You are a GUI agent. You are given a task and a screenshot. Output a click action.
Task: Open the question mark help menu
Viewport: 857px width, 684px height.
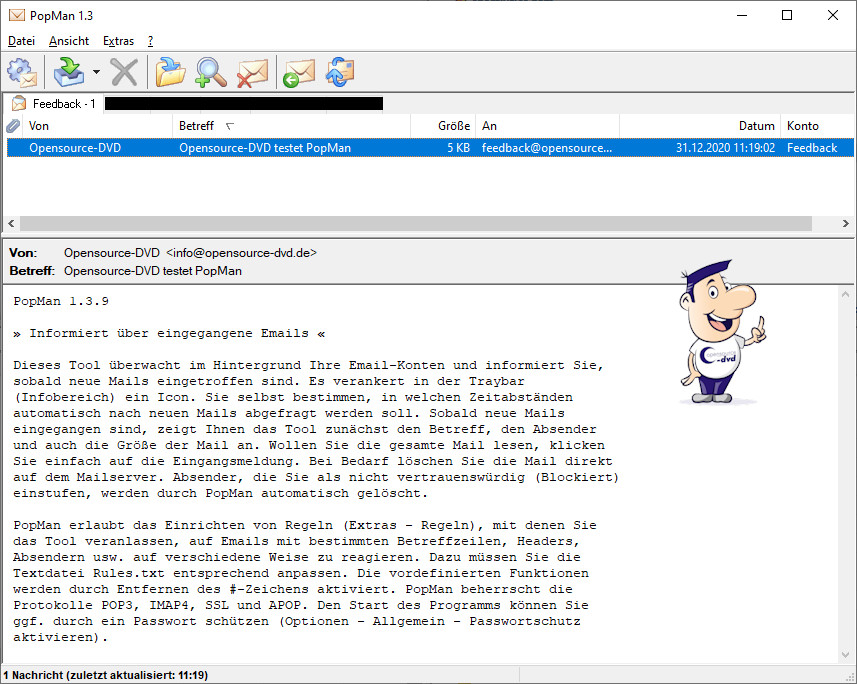point(150,41)
